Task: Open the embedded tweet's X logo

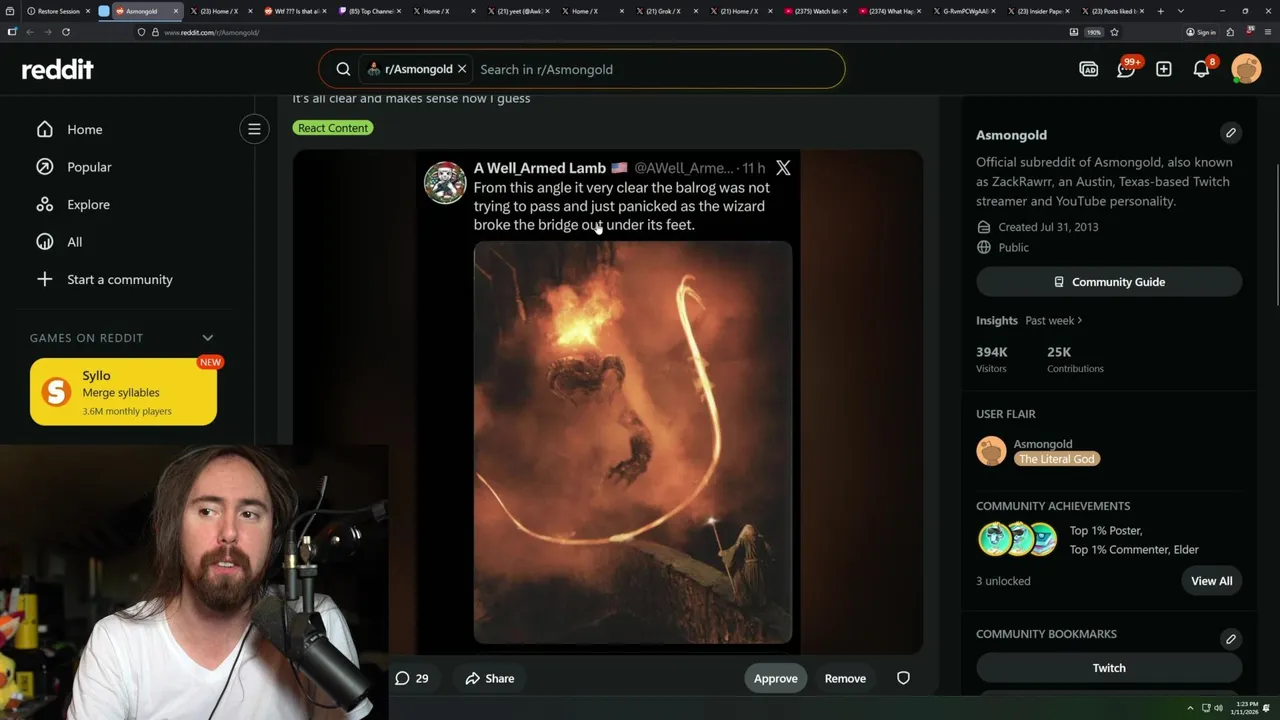Action: (x=783, y=168)
